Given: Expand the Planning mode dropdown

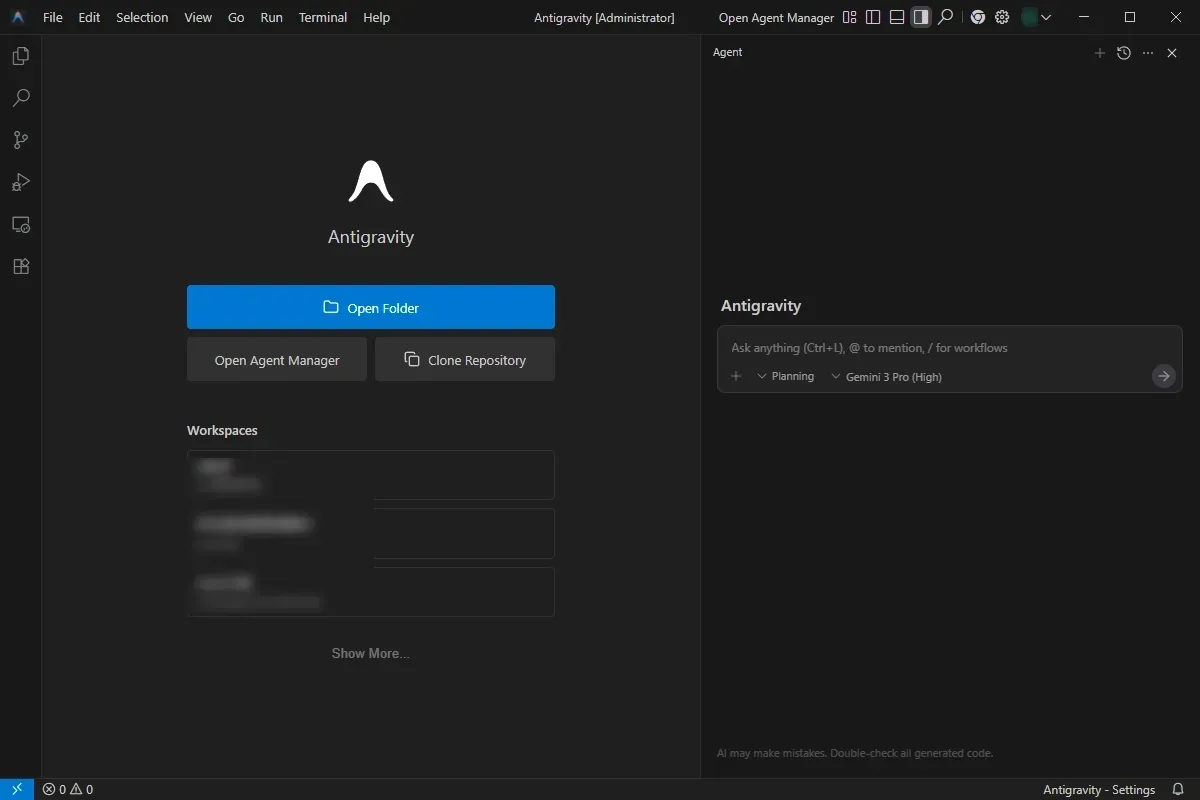Looking at the screenshot, I should 786,377.
